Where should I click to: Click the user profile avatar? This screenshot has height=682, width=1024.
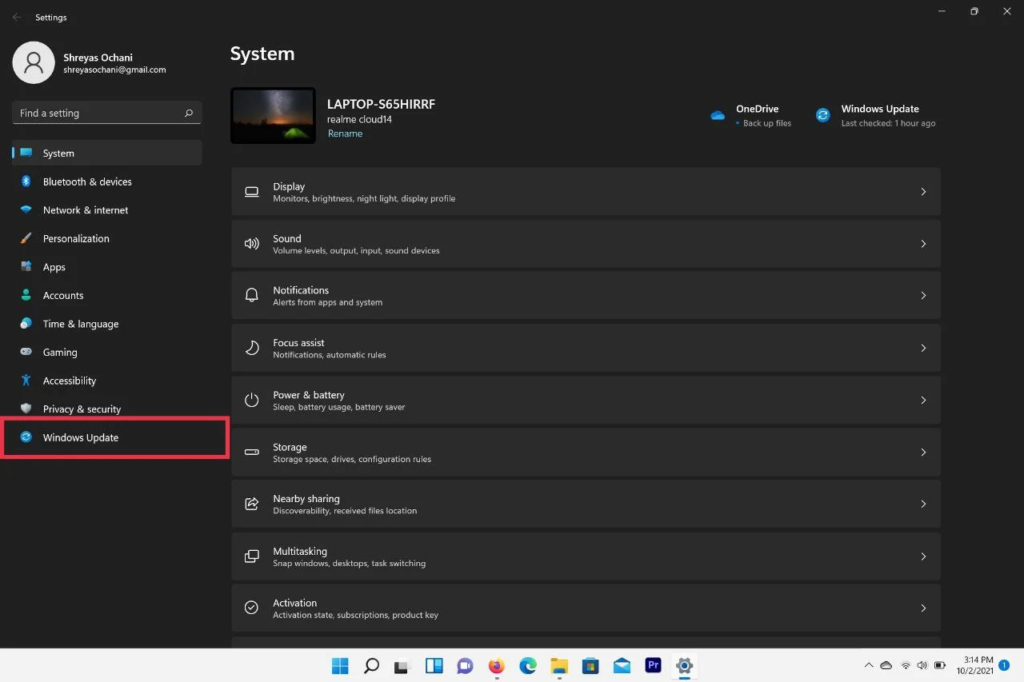tap(33, 63)
